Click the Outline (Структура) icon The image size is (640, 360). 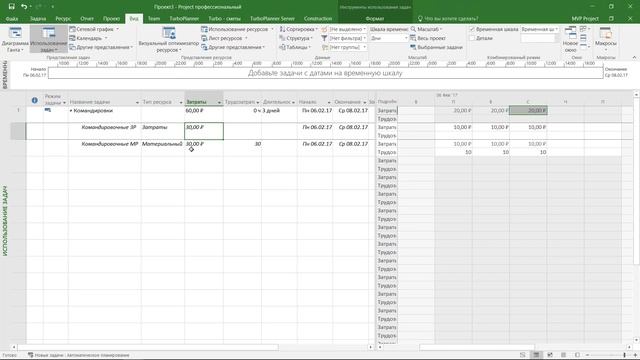tap(282, 38)
